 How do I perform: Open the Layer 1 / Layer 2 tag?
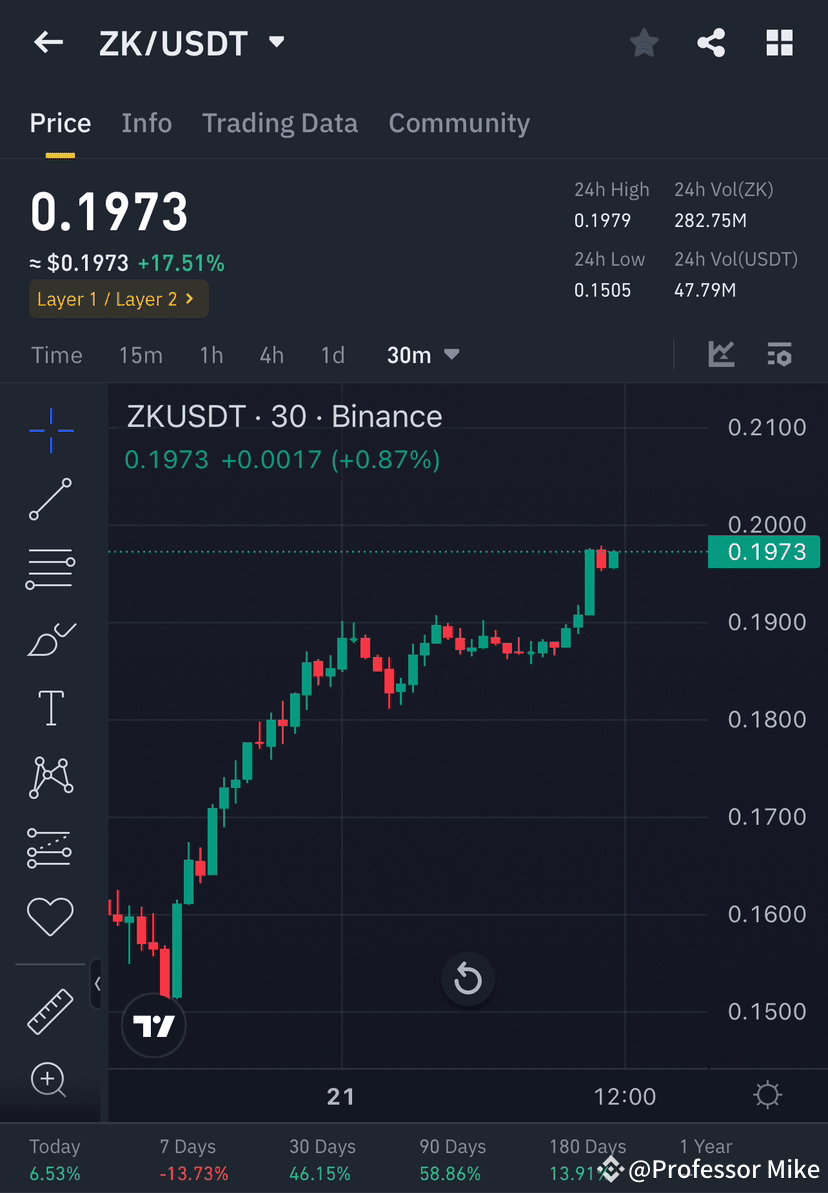118,298
